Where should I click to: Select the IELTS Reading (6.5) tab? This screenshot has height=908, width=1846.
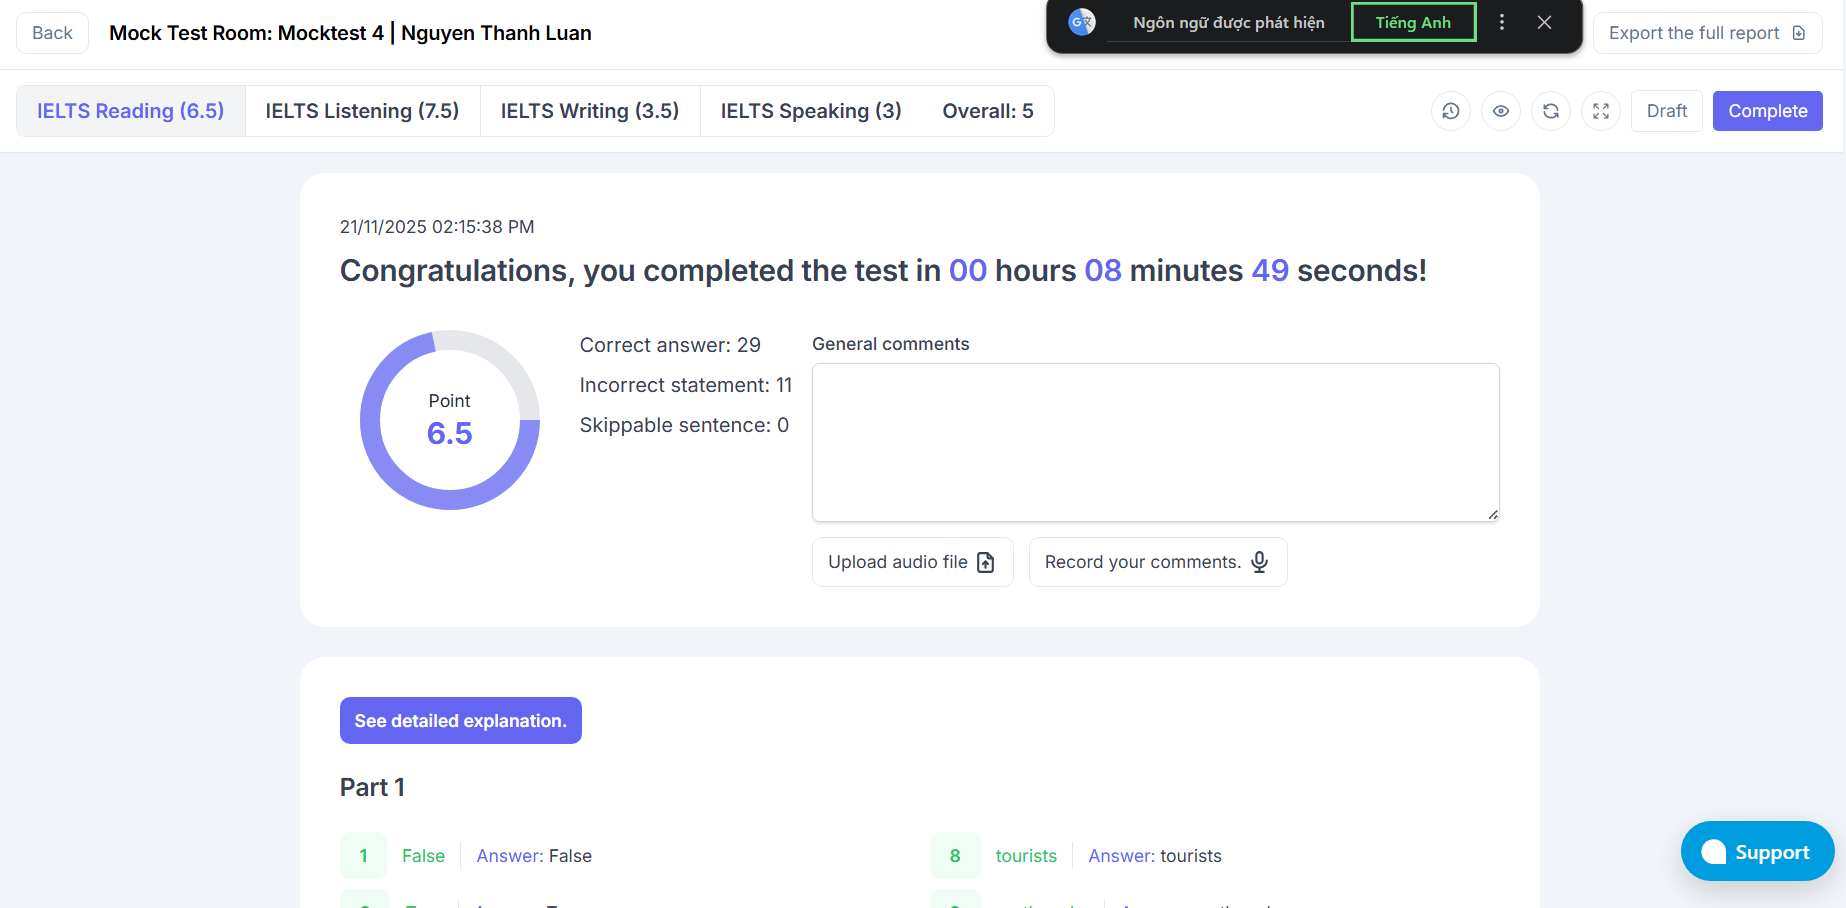[x=131, y=111]
